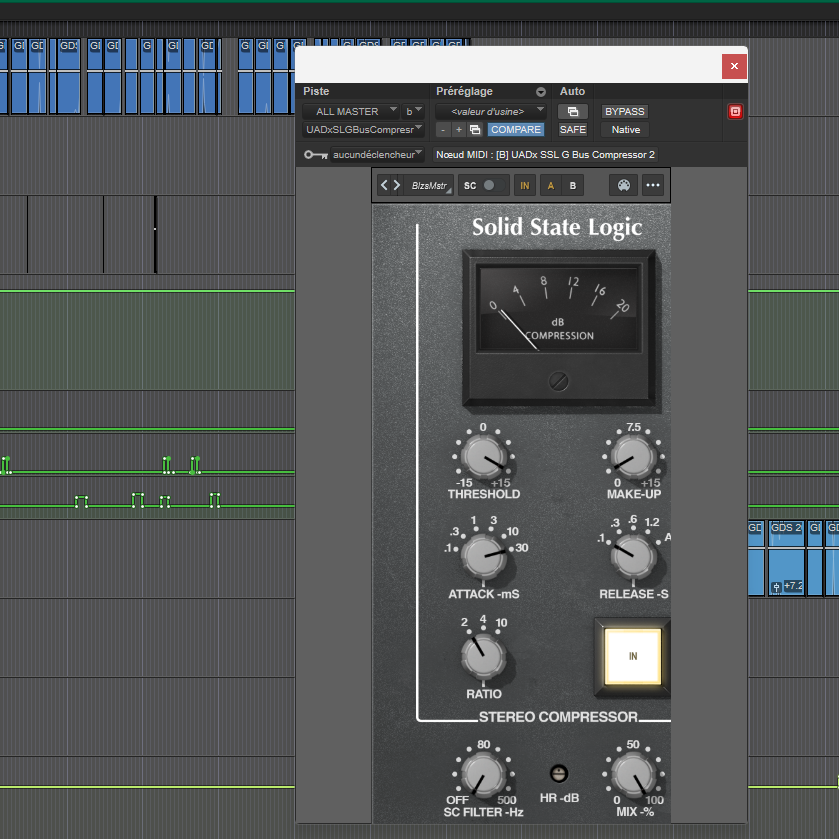The height and width of the screenshot is (839, 839).
Task: Click the copy settings icon beside COMPARE
Action: click(475, 129)
